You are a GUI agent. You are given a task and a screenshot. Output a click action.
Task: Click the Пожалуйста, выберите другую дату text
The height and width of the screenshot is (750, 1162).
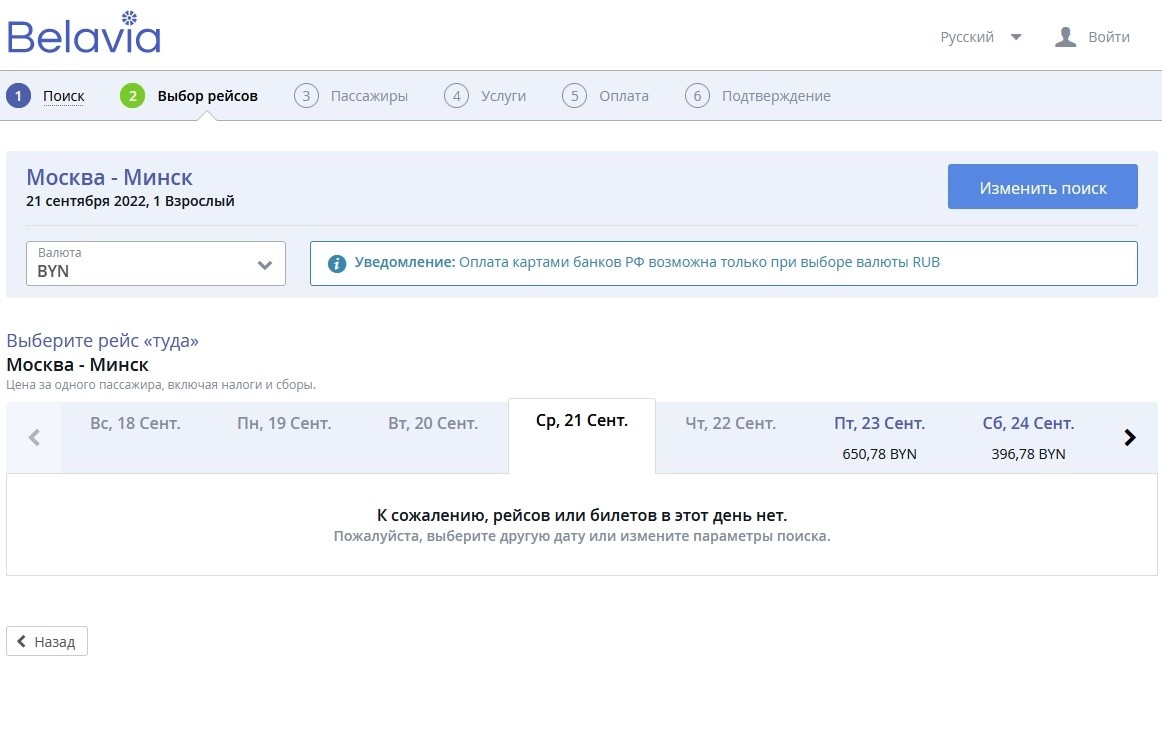(x=582, y=536)
